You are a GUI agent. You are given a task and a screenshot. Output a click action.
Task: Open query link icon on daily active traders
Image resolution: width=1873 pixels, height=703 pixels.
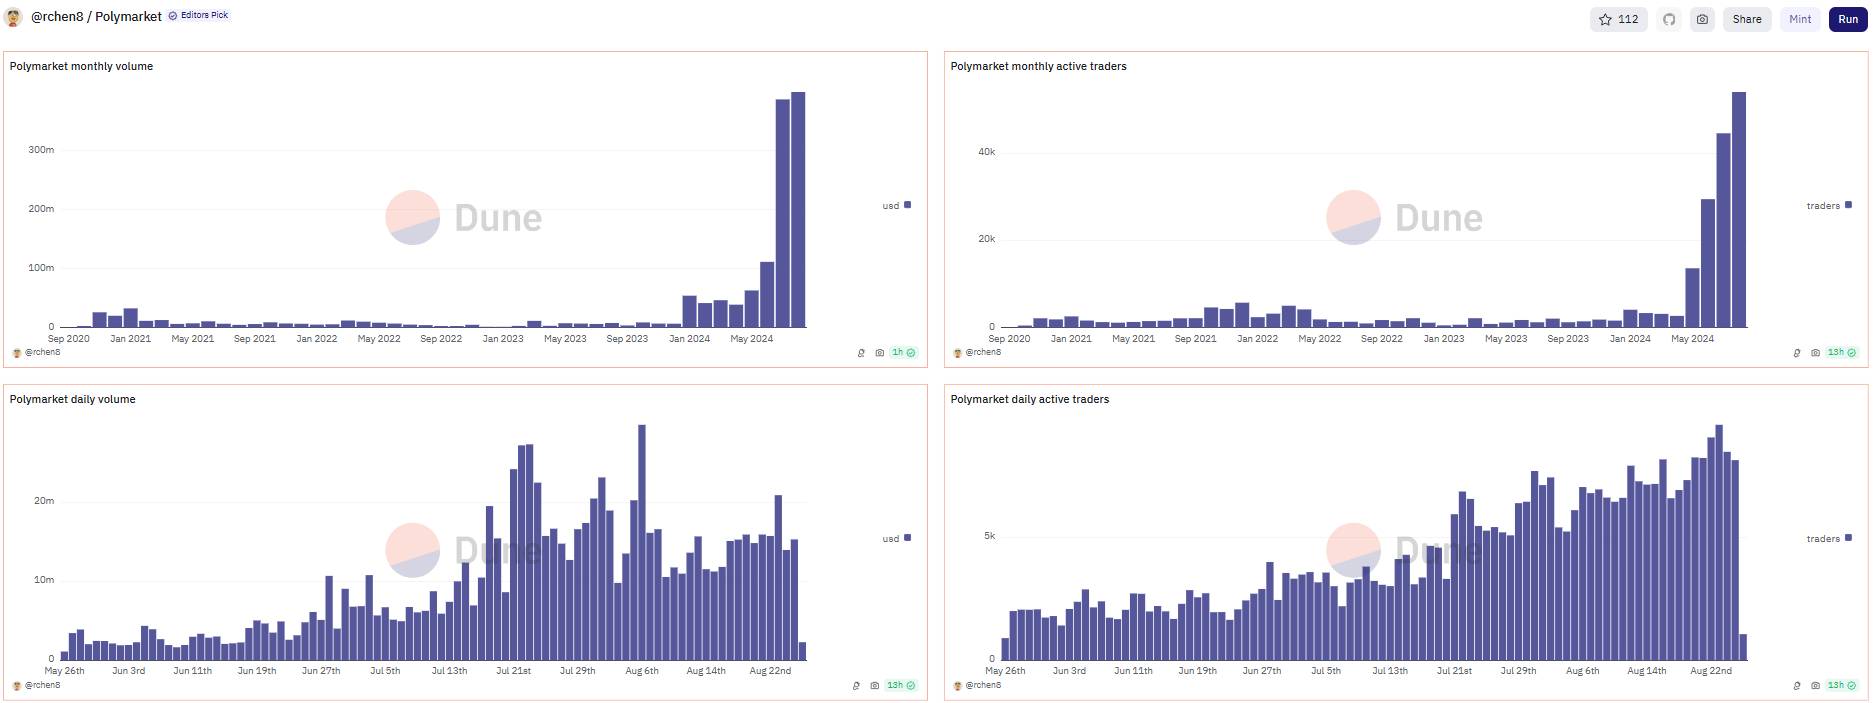pos(1797,686)
